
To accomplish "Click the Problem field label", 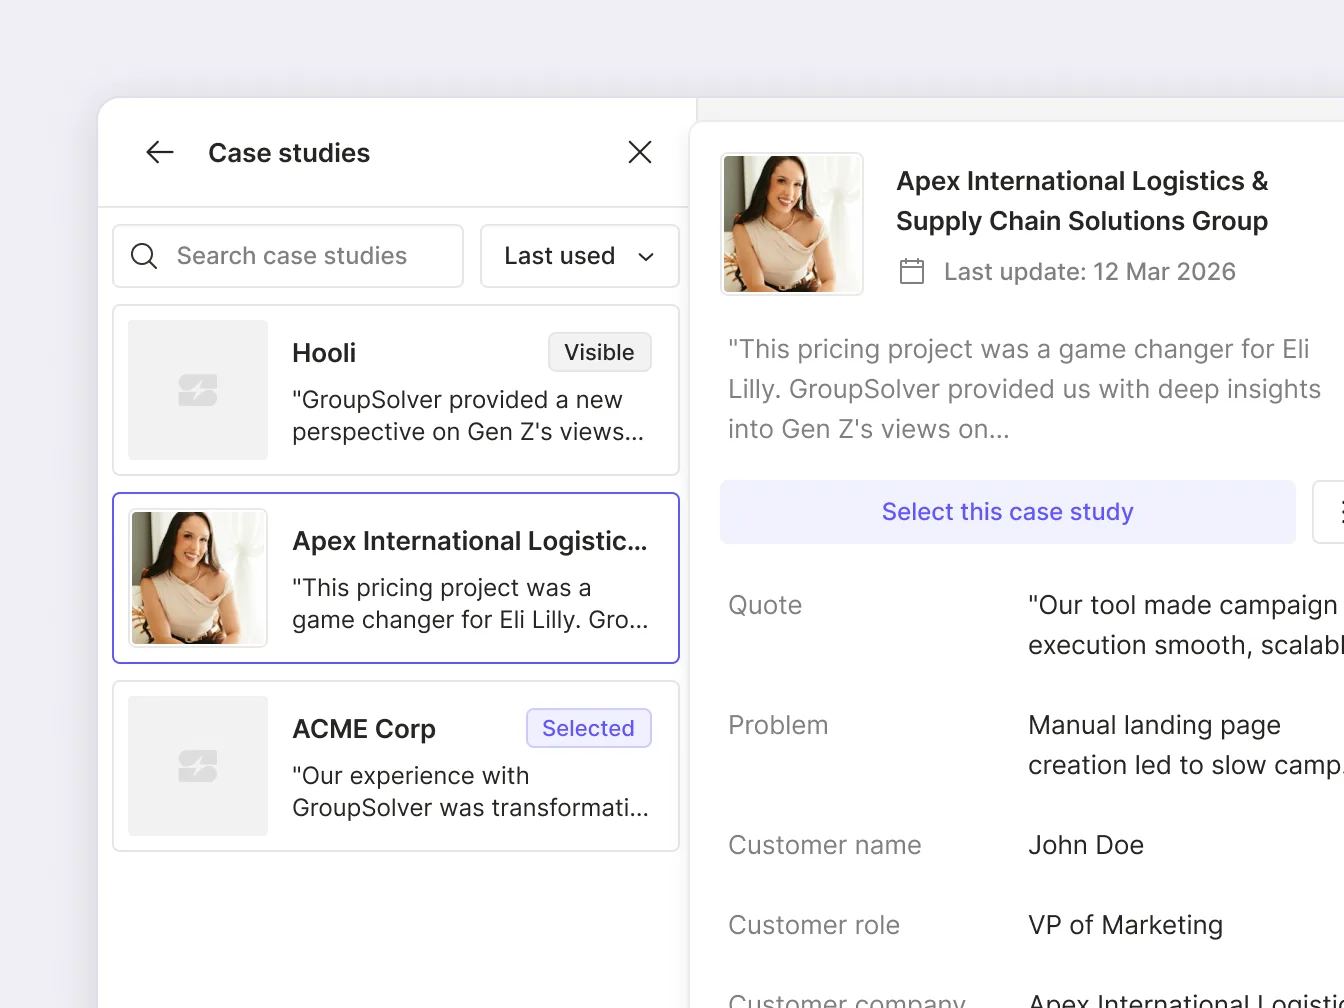I will (x=778, y=725).
